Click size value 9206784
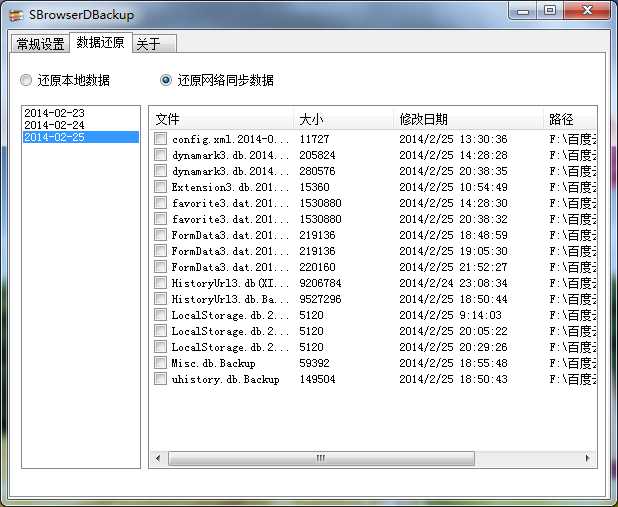The image size is (618, 507). pyautogui.click(x=320, y=283)
